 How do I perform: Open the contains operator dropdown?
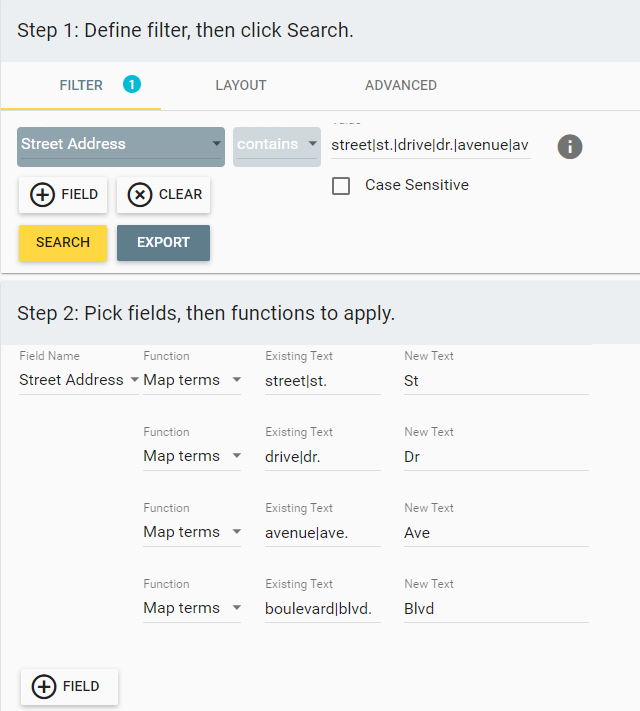pos(277,147)
